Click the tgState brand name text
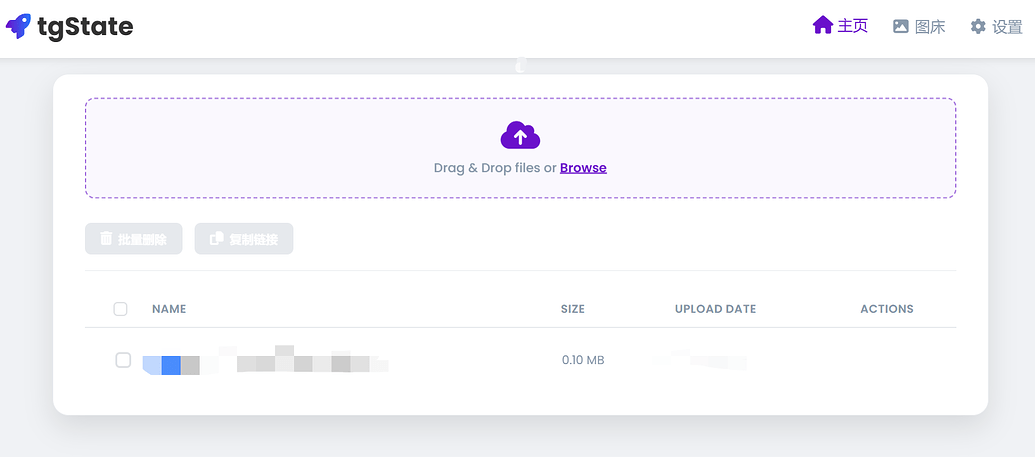Viewport: 1035px width, 457px height. 85,26
